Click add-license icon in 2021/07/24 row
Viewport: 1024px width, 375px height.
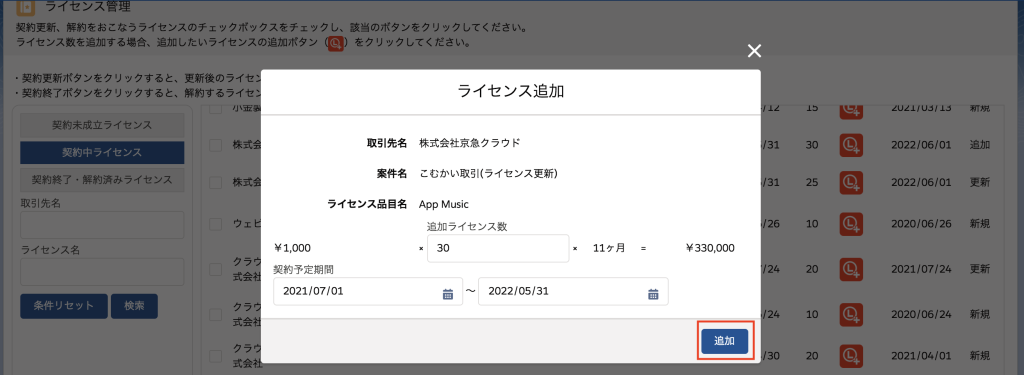[851, 269]
